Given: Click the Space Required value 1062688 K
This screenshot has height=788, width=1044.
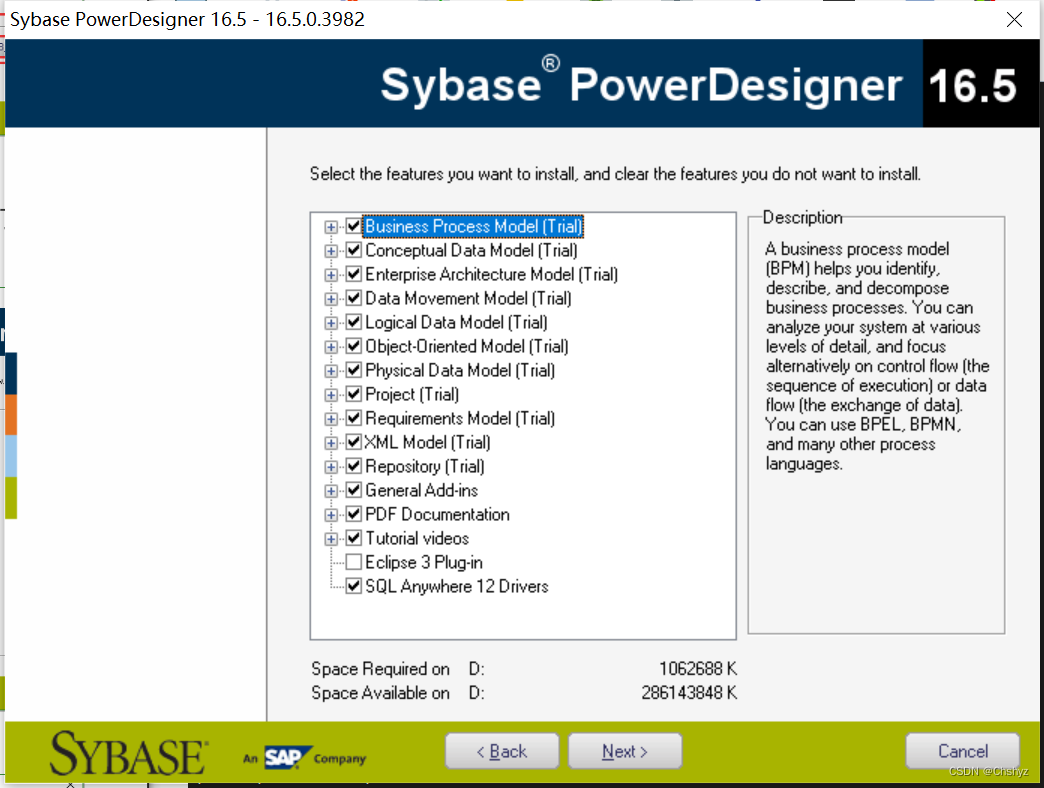Looking at the screenshot, I should (698, 668).
